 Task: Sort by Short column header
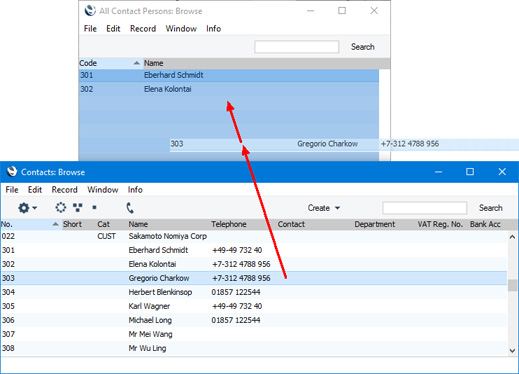(x=72, y=224)
